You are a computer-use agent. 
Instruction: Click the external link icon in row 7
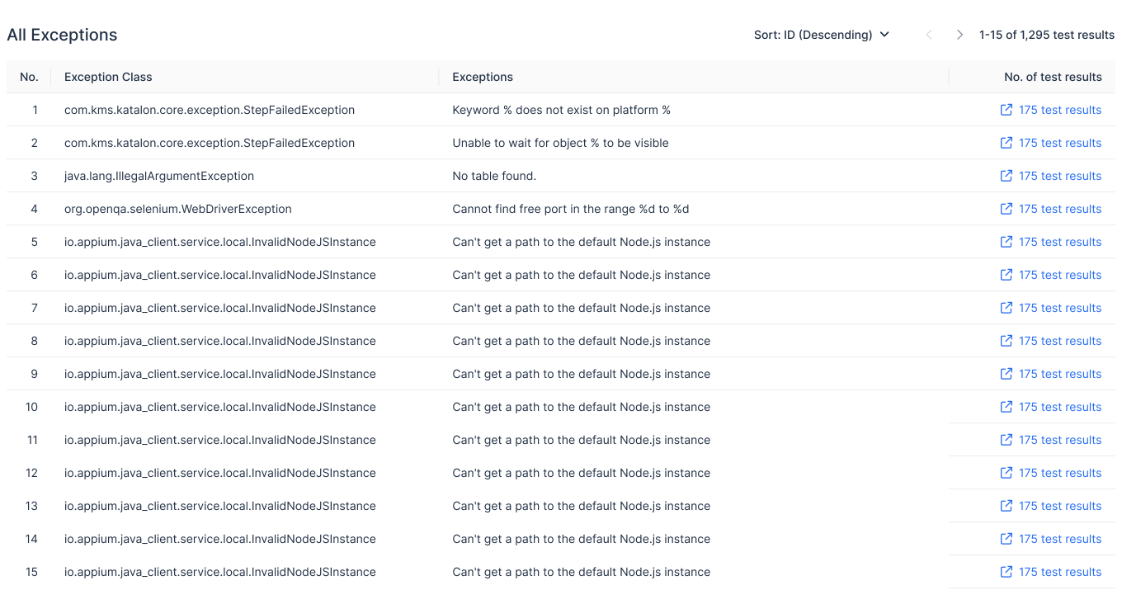[1006, 308]
